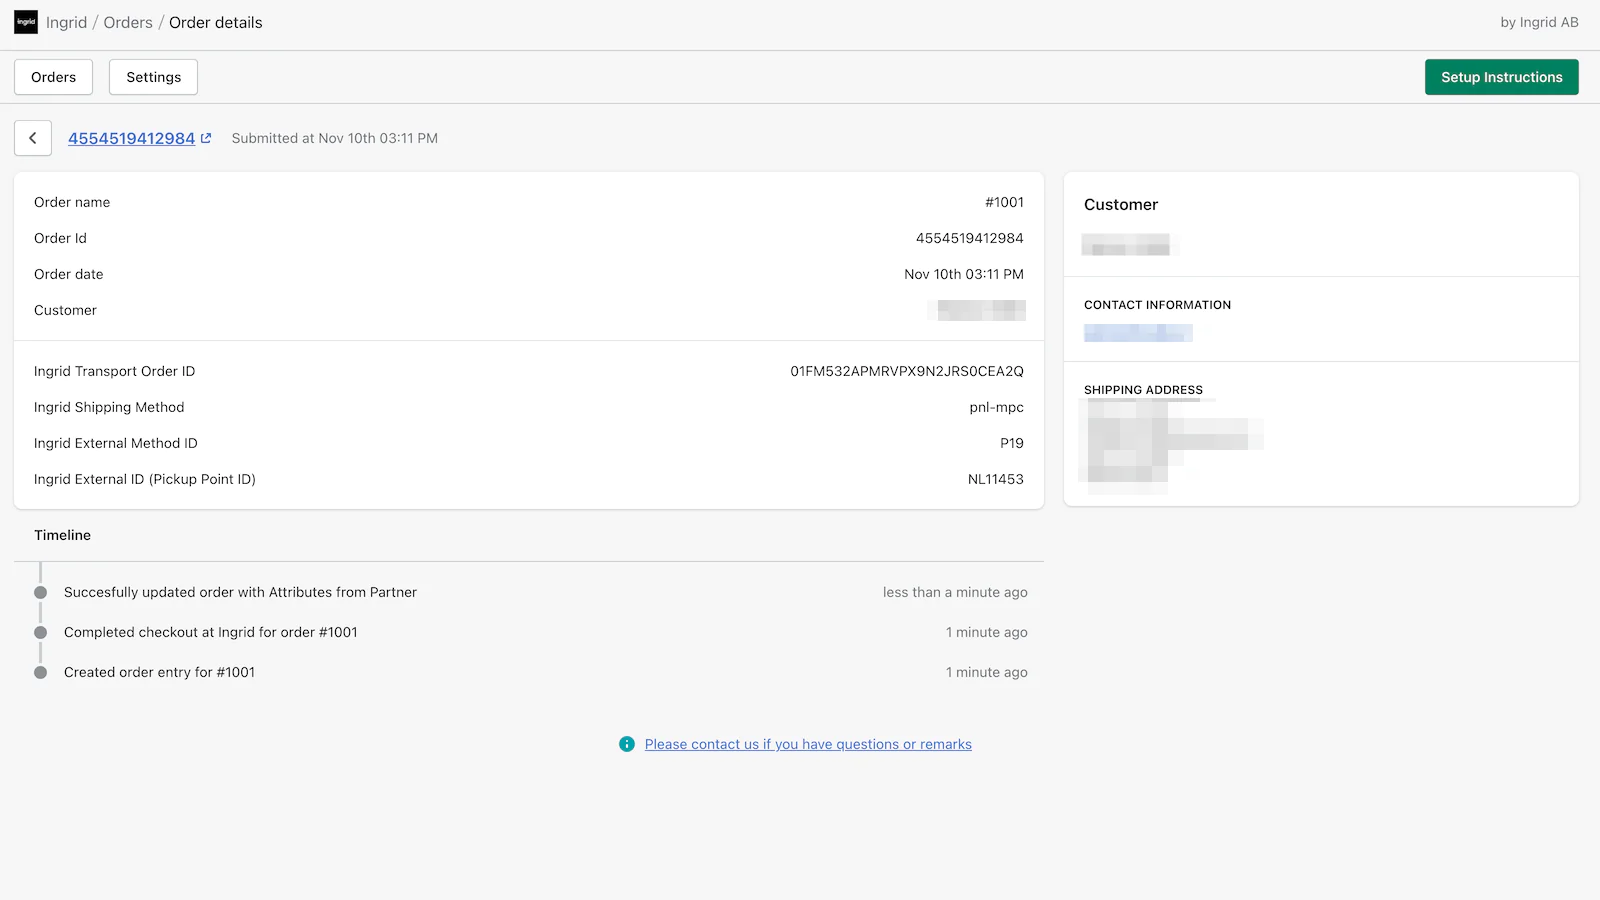Click CONTACT INFORMATION heading
Viewport: 1600px width, 900px height.
[1157, 305]
